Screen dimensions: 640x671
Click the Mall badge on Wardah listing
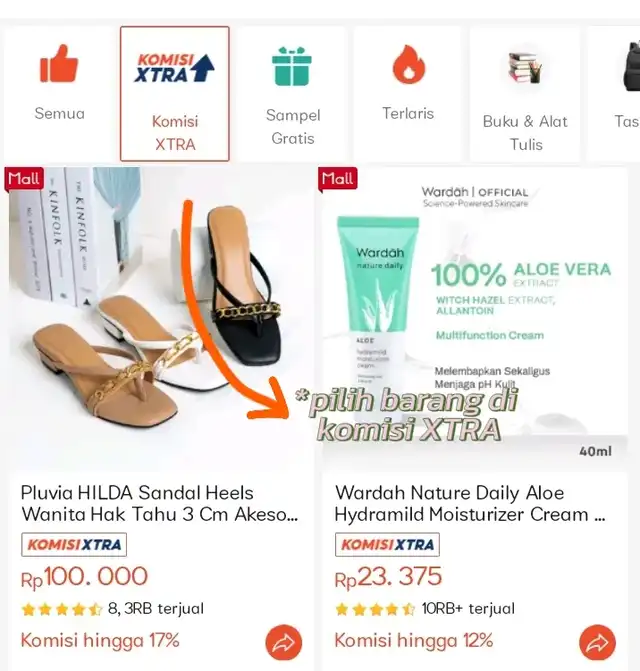pos(338,178)
